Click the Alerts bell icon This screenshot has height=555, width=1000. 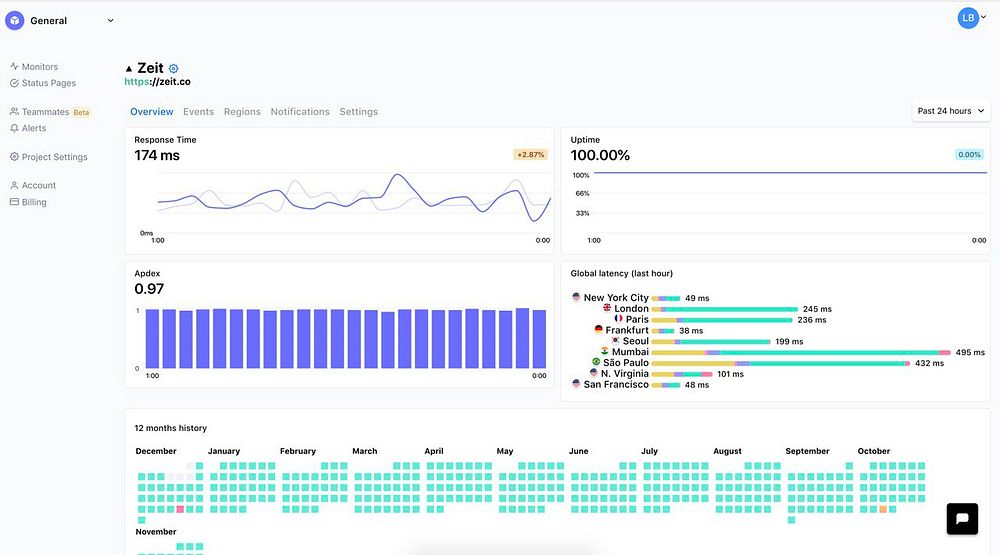pos(14,128)
